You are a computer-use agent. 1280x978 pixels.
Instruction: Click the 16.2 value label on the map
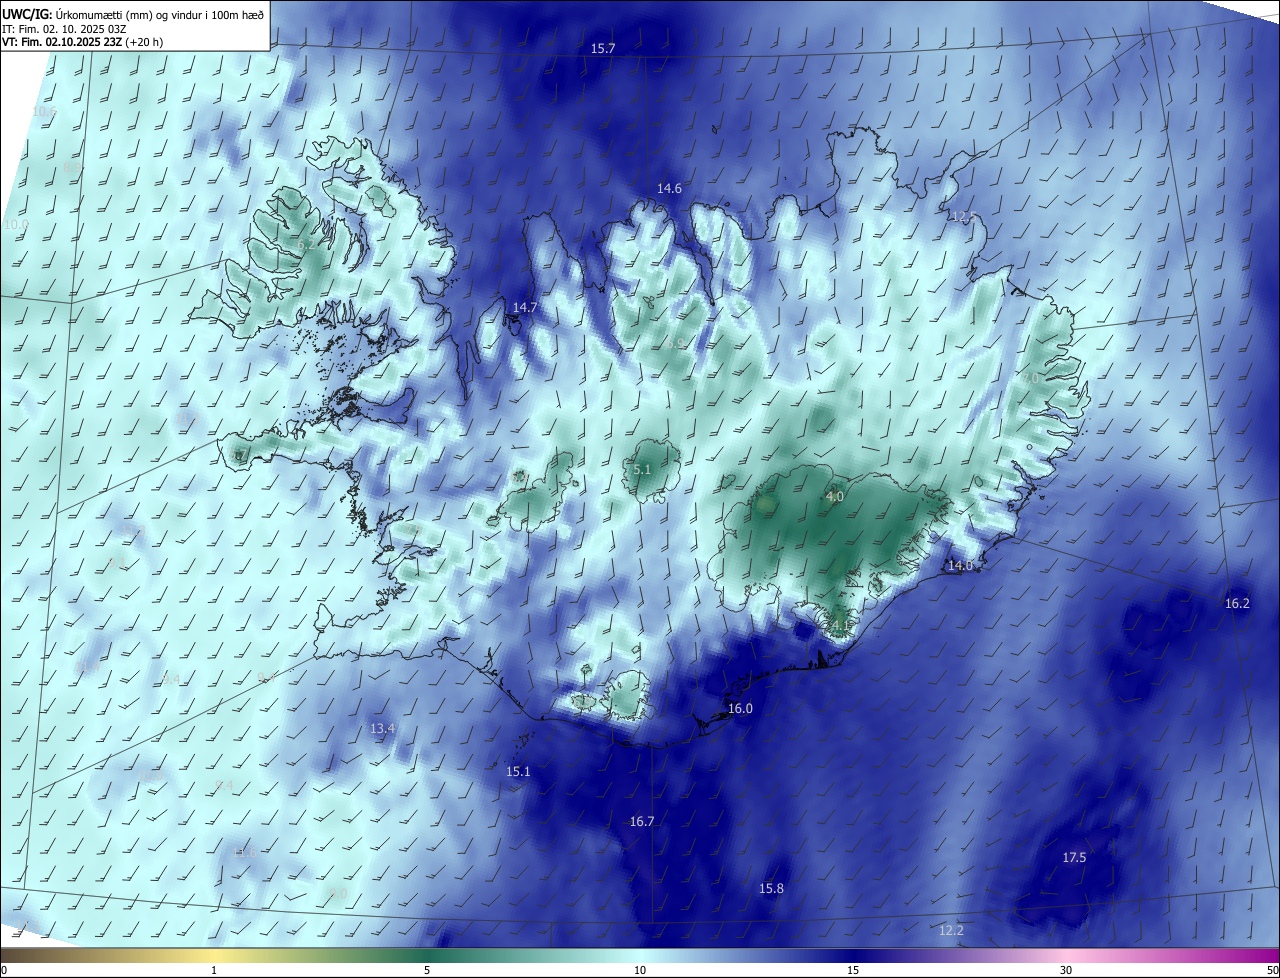(x=1237, y=604)
